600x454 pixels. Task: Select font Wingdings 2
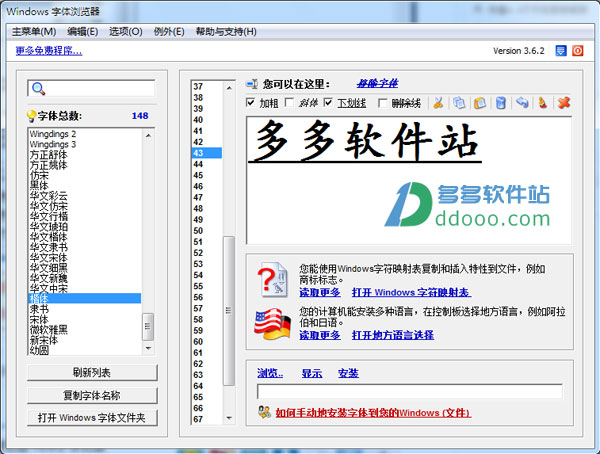coord(53,134)
